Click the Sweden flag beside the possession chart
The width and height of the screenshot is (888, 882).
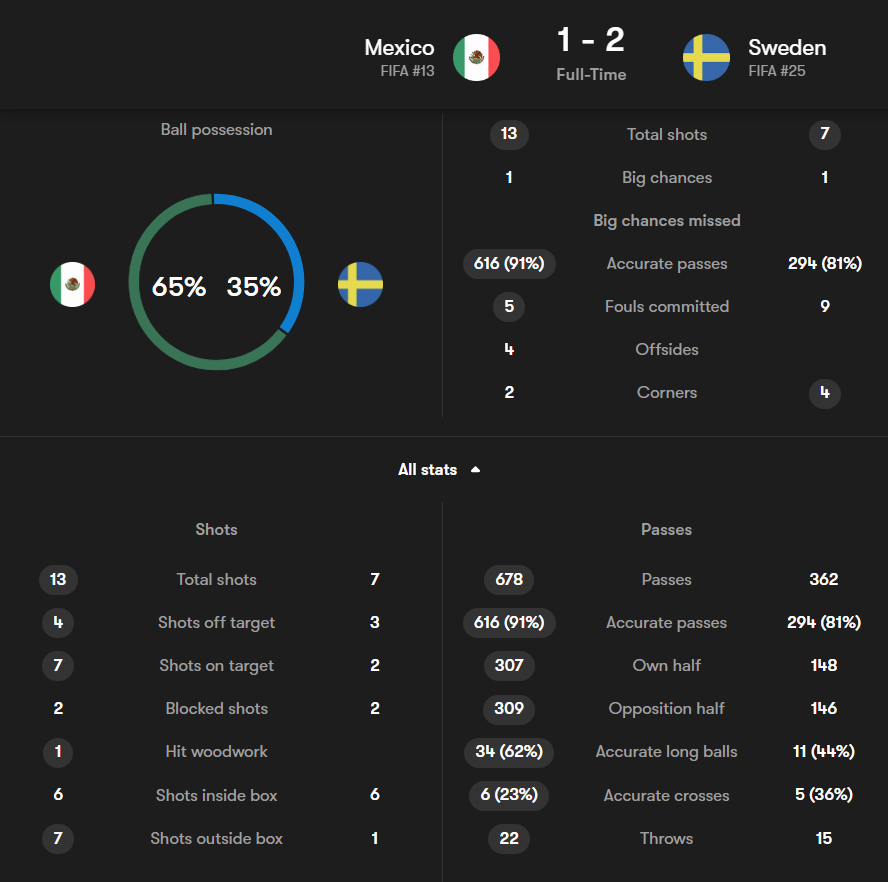(360, 285)
